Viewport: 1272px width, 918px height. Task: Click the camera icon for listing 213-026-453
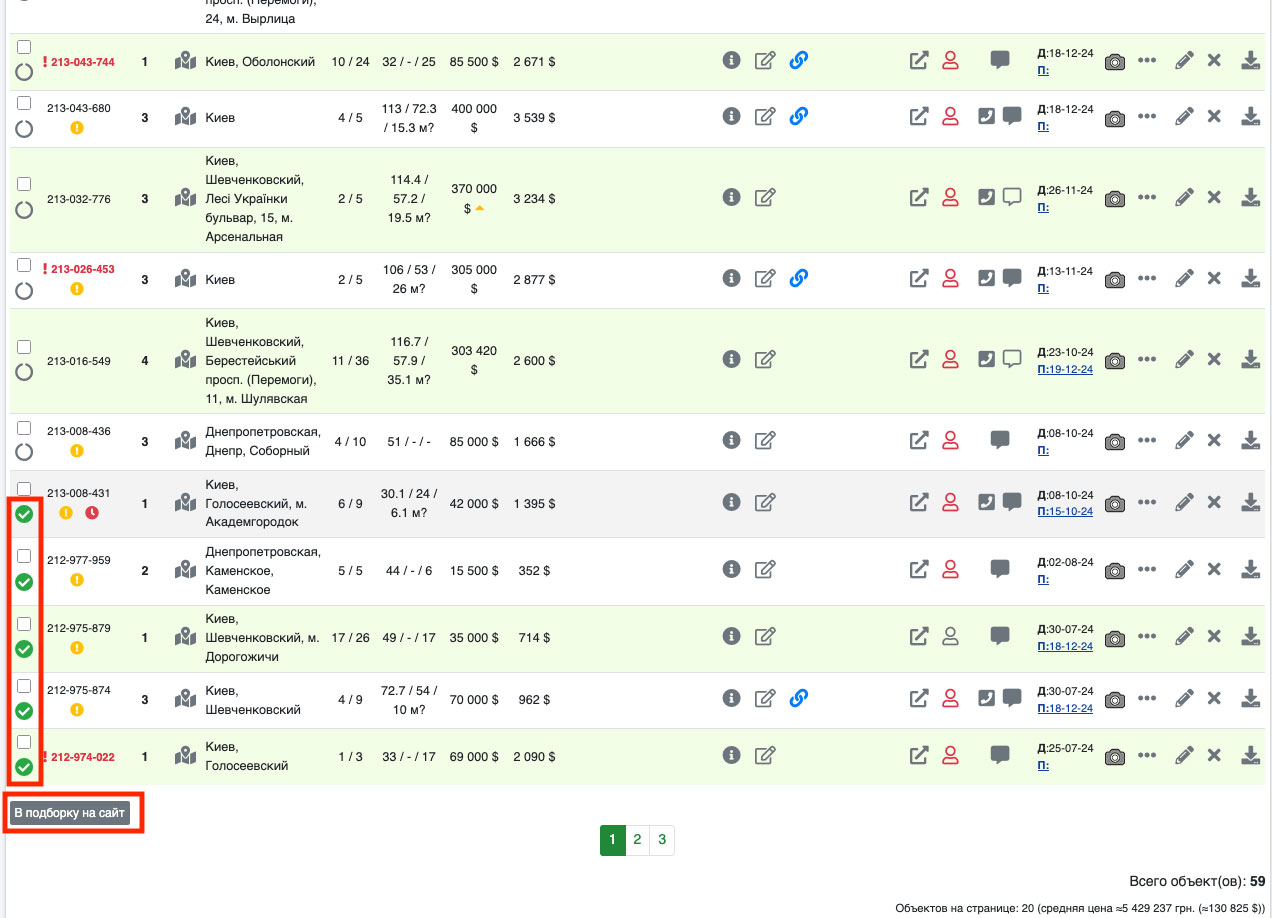(x=1115, y=280)
